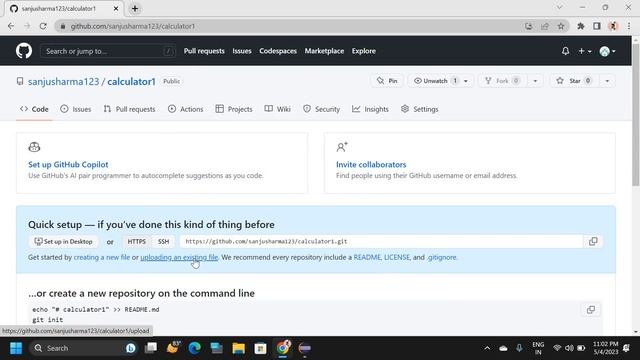
Task: Click the Windows taskbar Search box
Action: coord(84,348)
